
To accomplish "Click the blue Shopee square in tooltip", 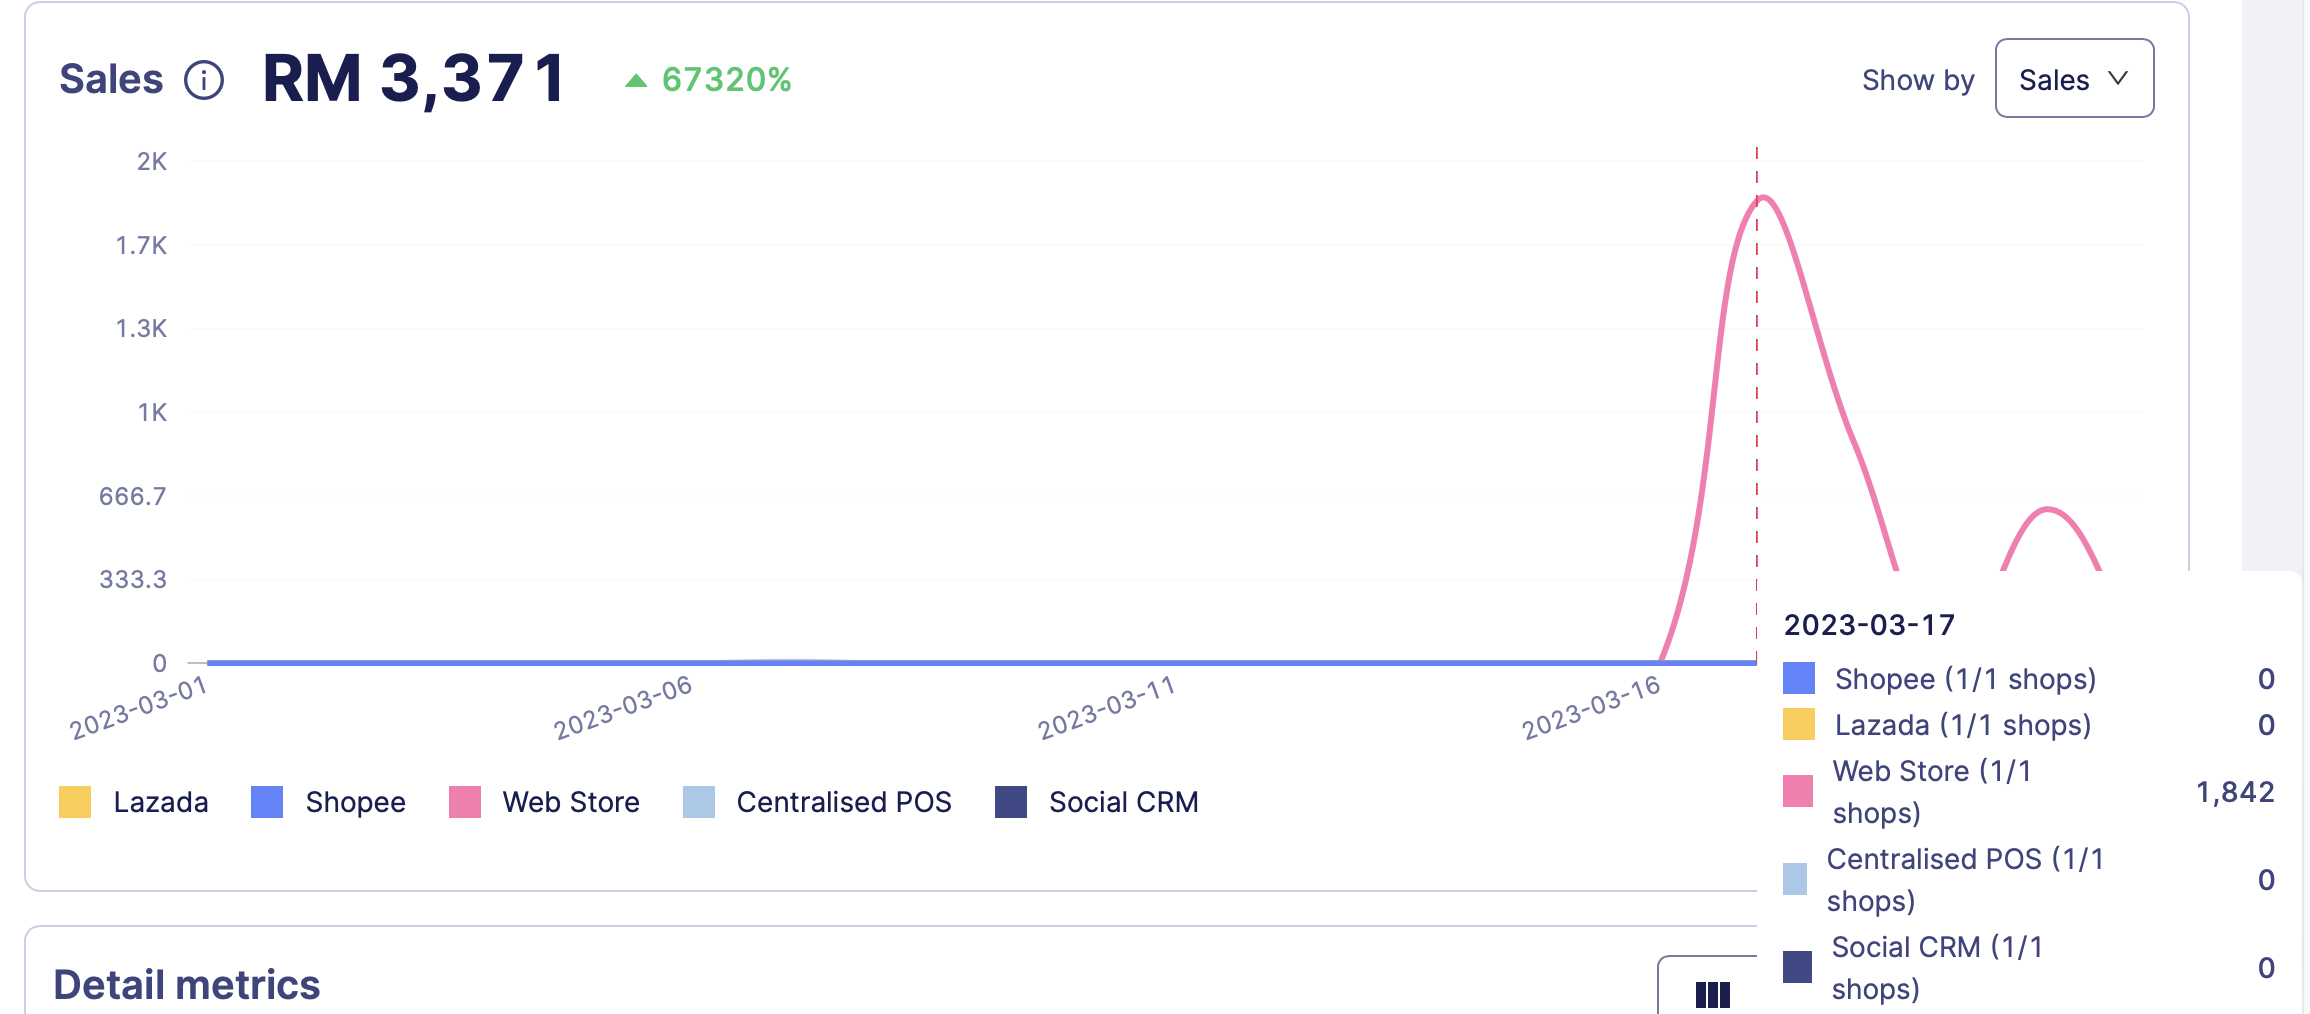I will point(1799,679).
